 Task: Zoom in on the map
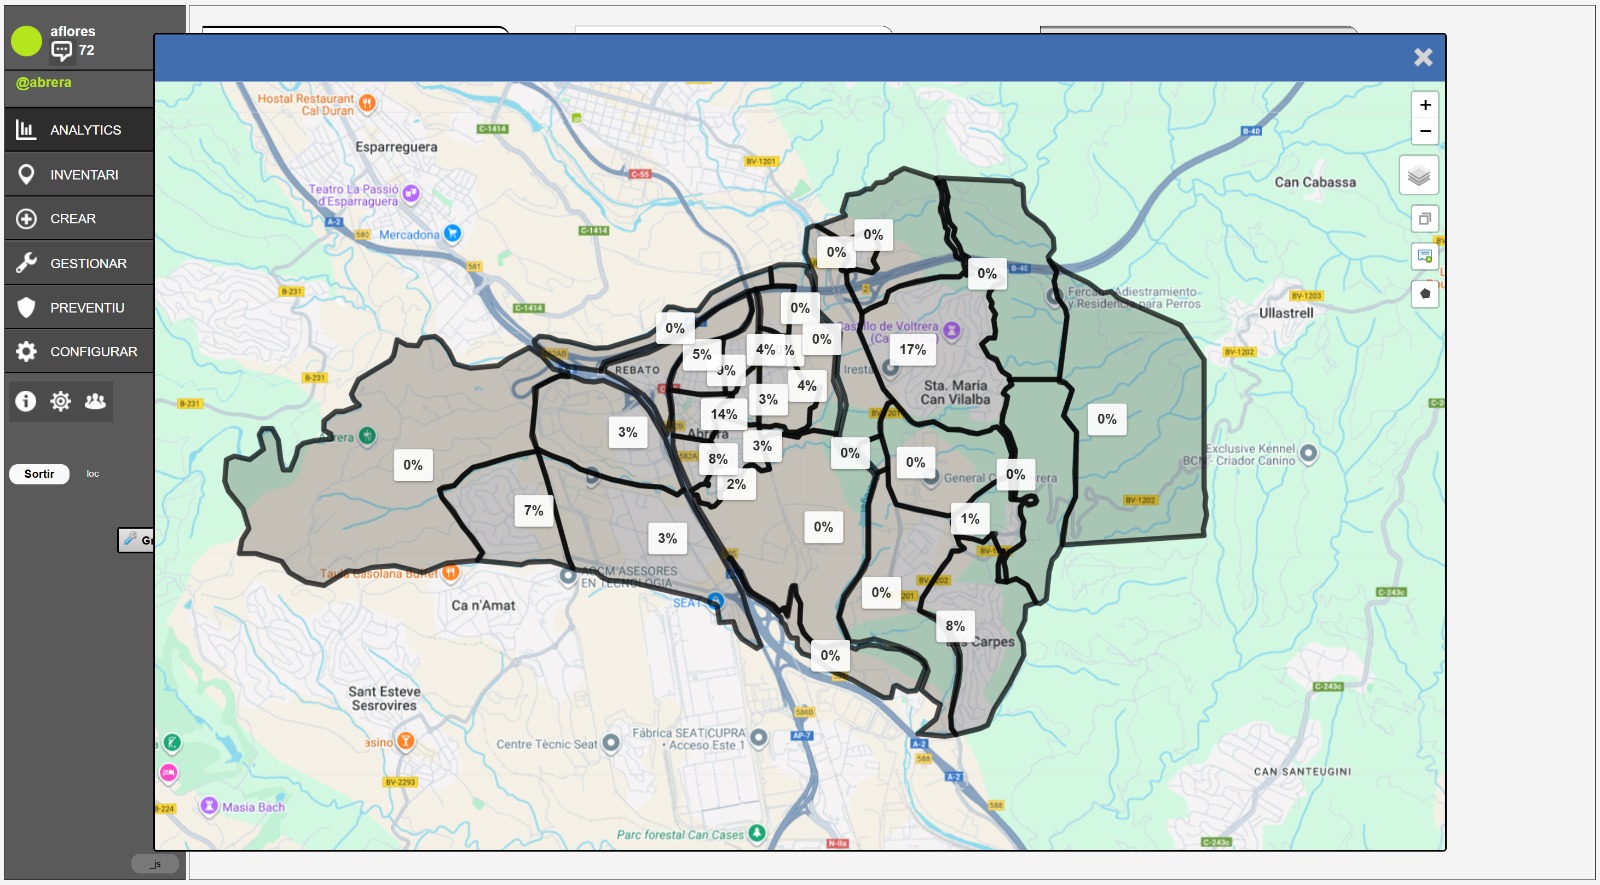pyautogui.click(x=1425, y=105)
